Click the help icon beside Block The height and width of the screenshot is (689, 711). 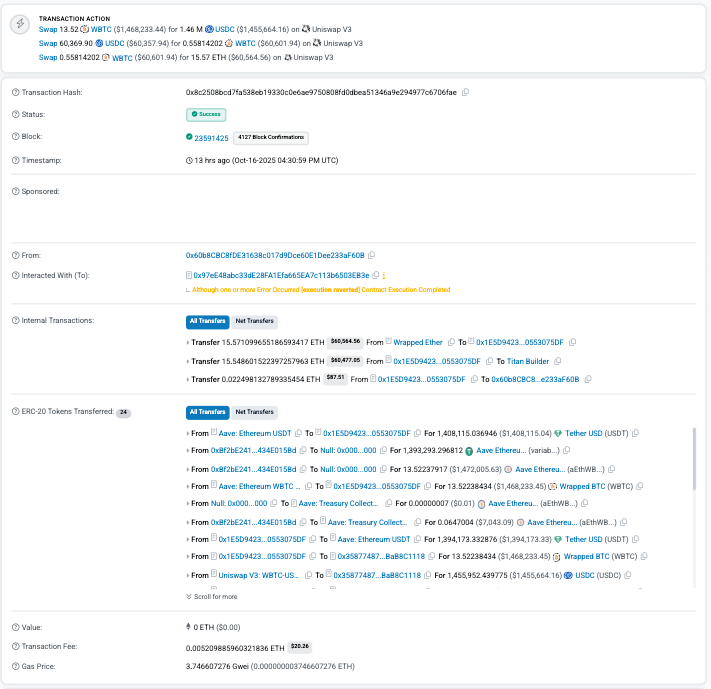click(x=15, y=136)
